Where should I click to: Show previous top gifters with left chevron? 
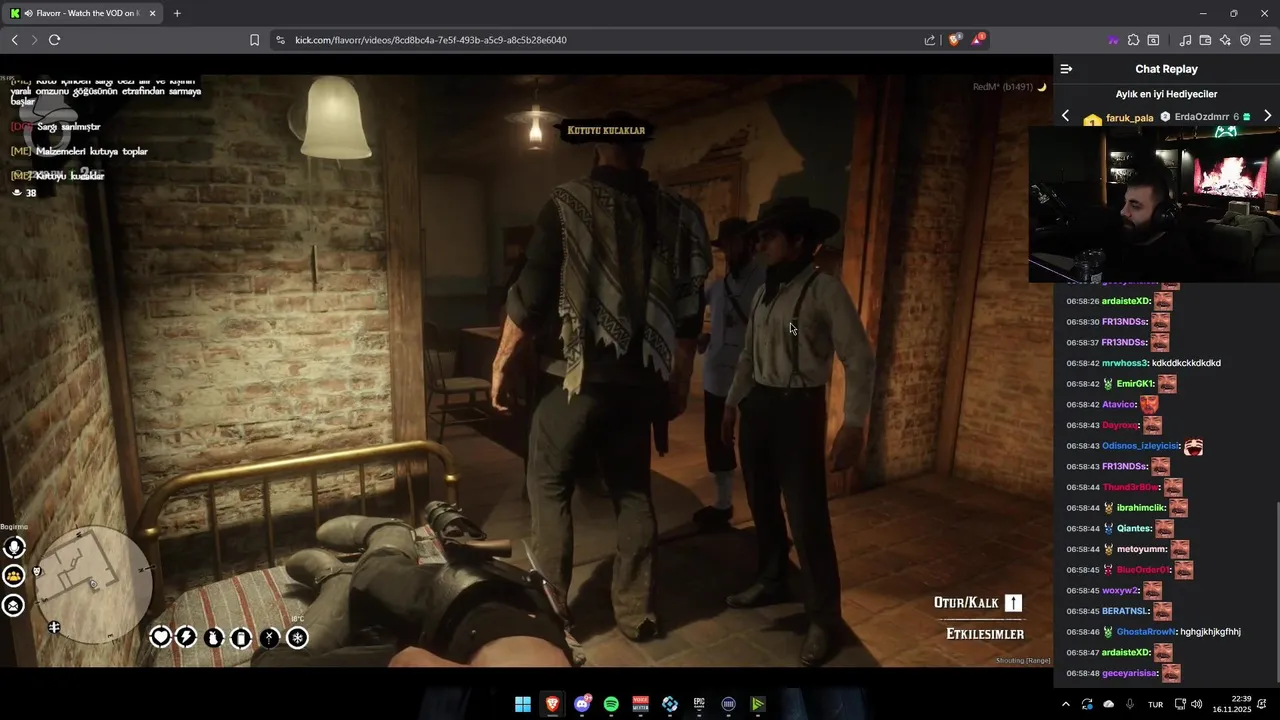pos(1065,116)
